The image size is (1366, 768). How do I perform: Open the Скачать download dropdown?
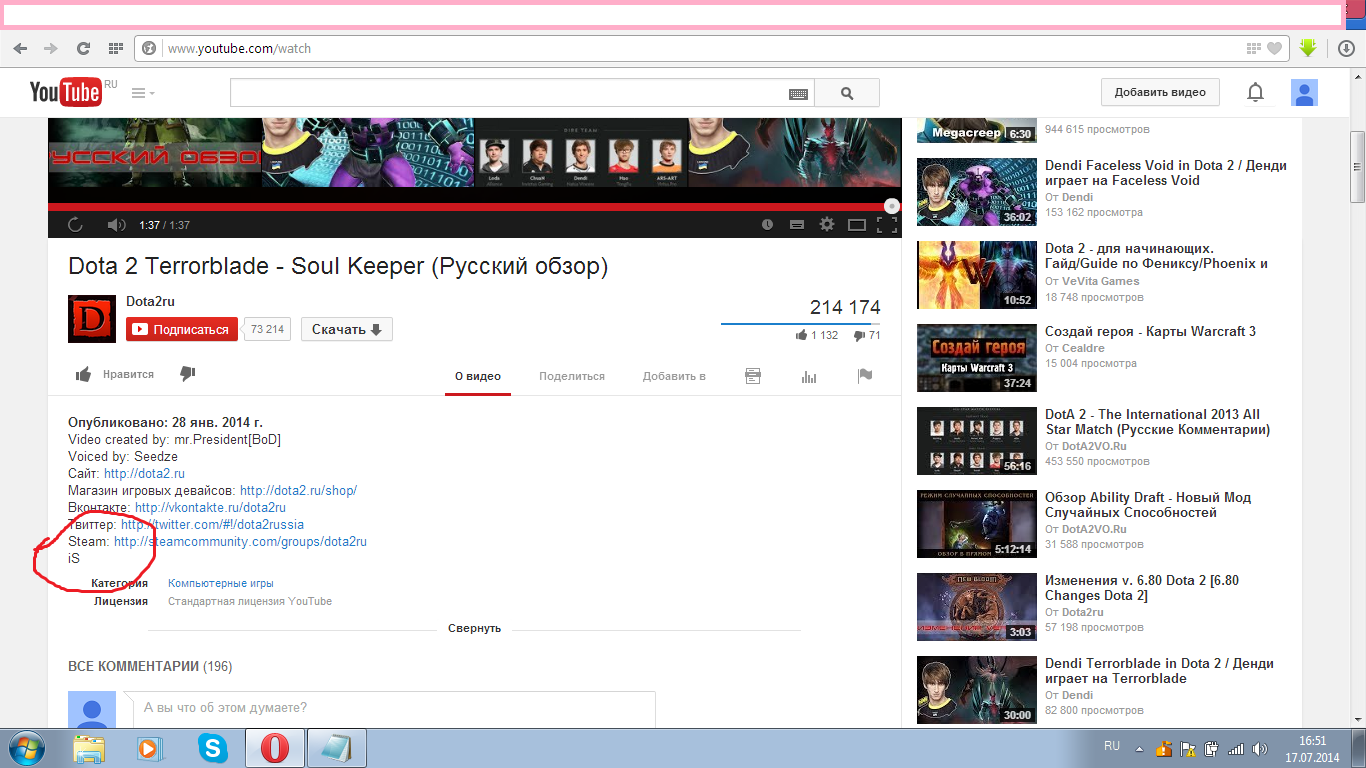(x=347, y=329)
